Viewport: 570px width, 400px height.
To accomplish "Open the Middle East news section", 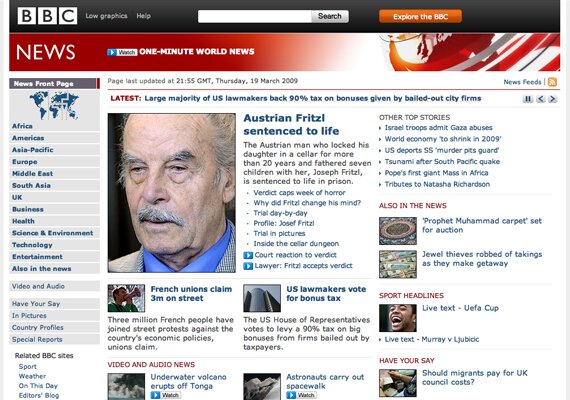I will pyautogui.click(x=54, y=174).
